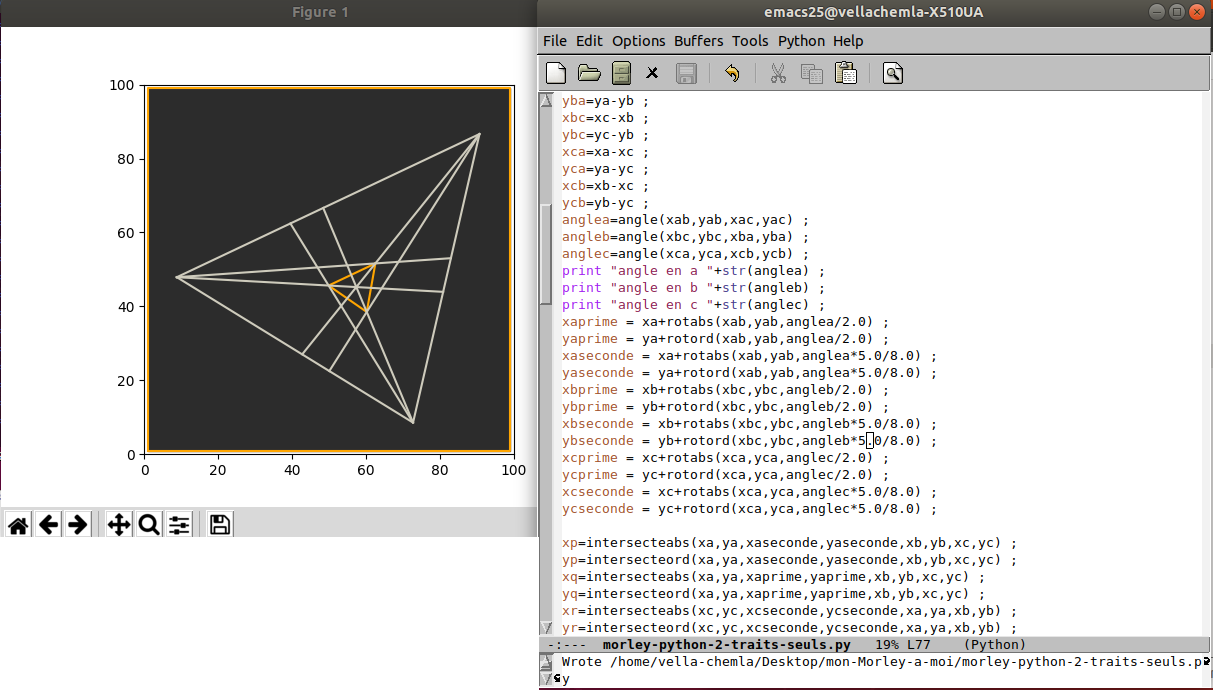The height and width of the screenshot is (690, 1213).
Task: Undo the last edit in Emacs
Action: [x=731, y=73]
